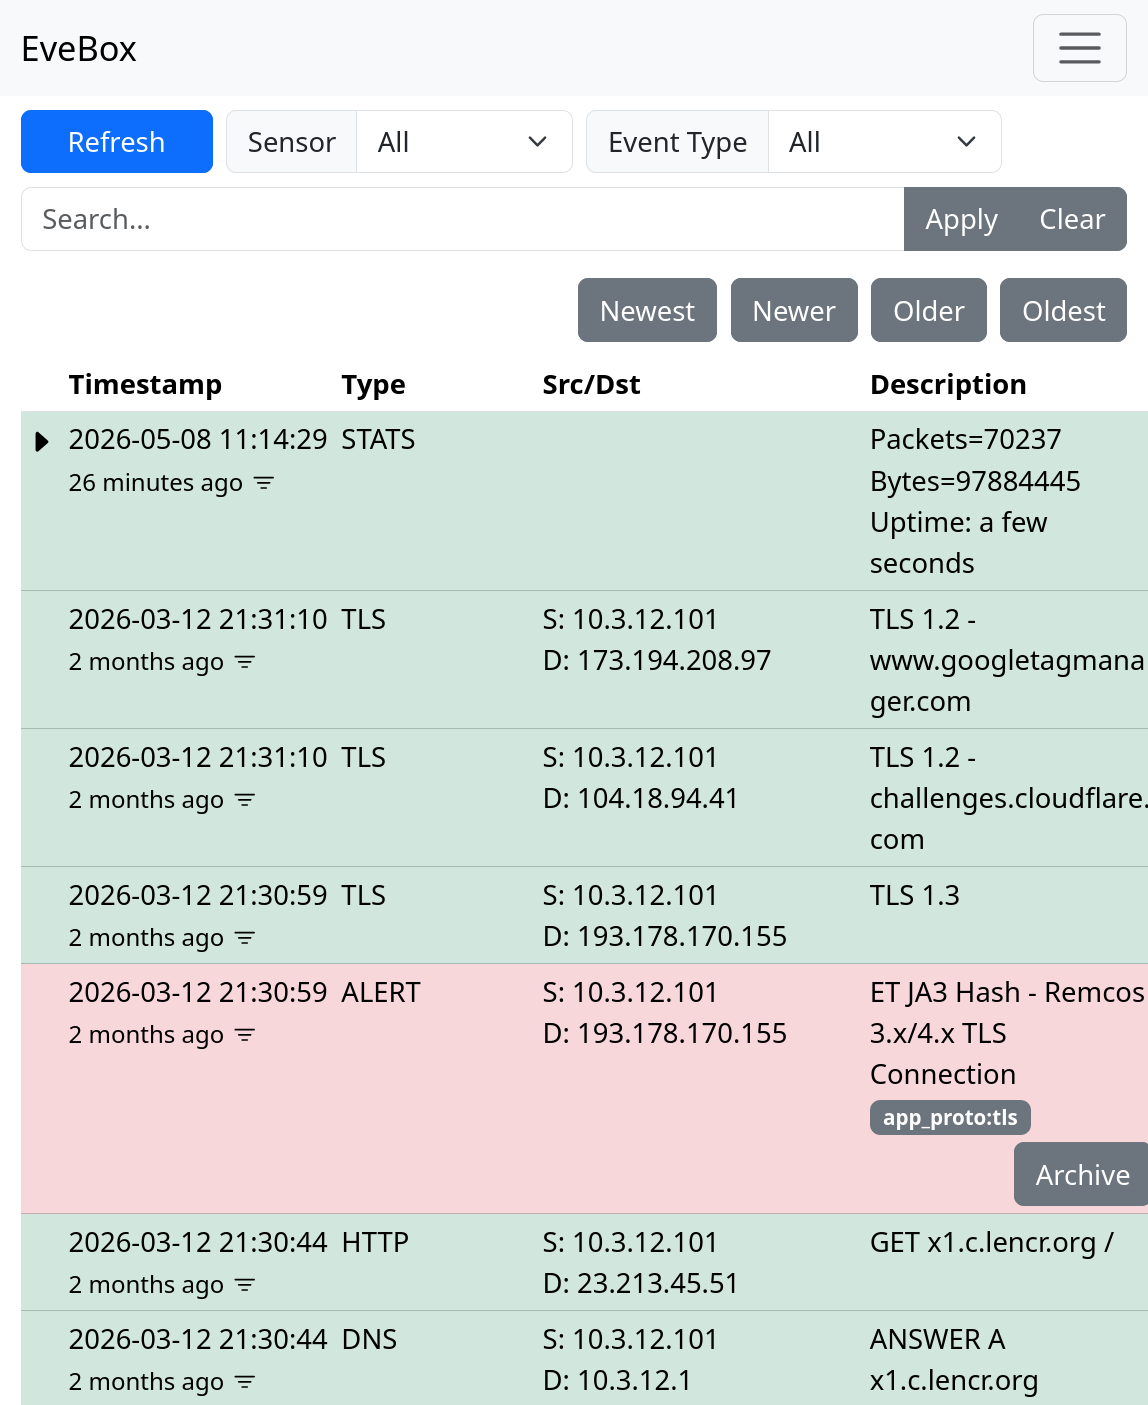Go to Newest events
This screenshot has width=1148, height=1405.
(x=647, y=310)
